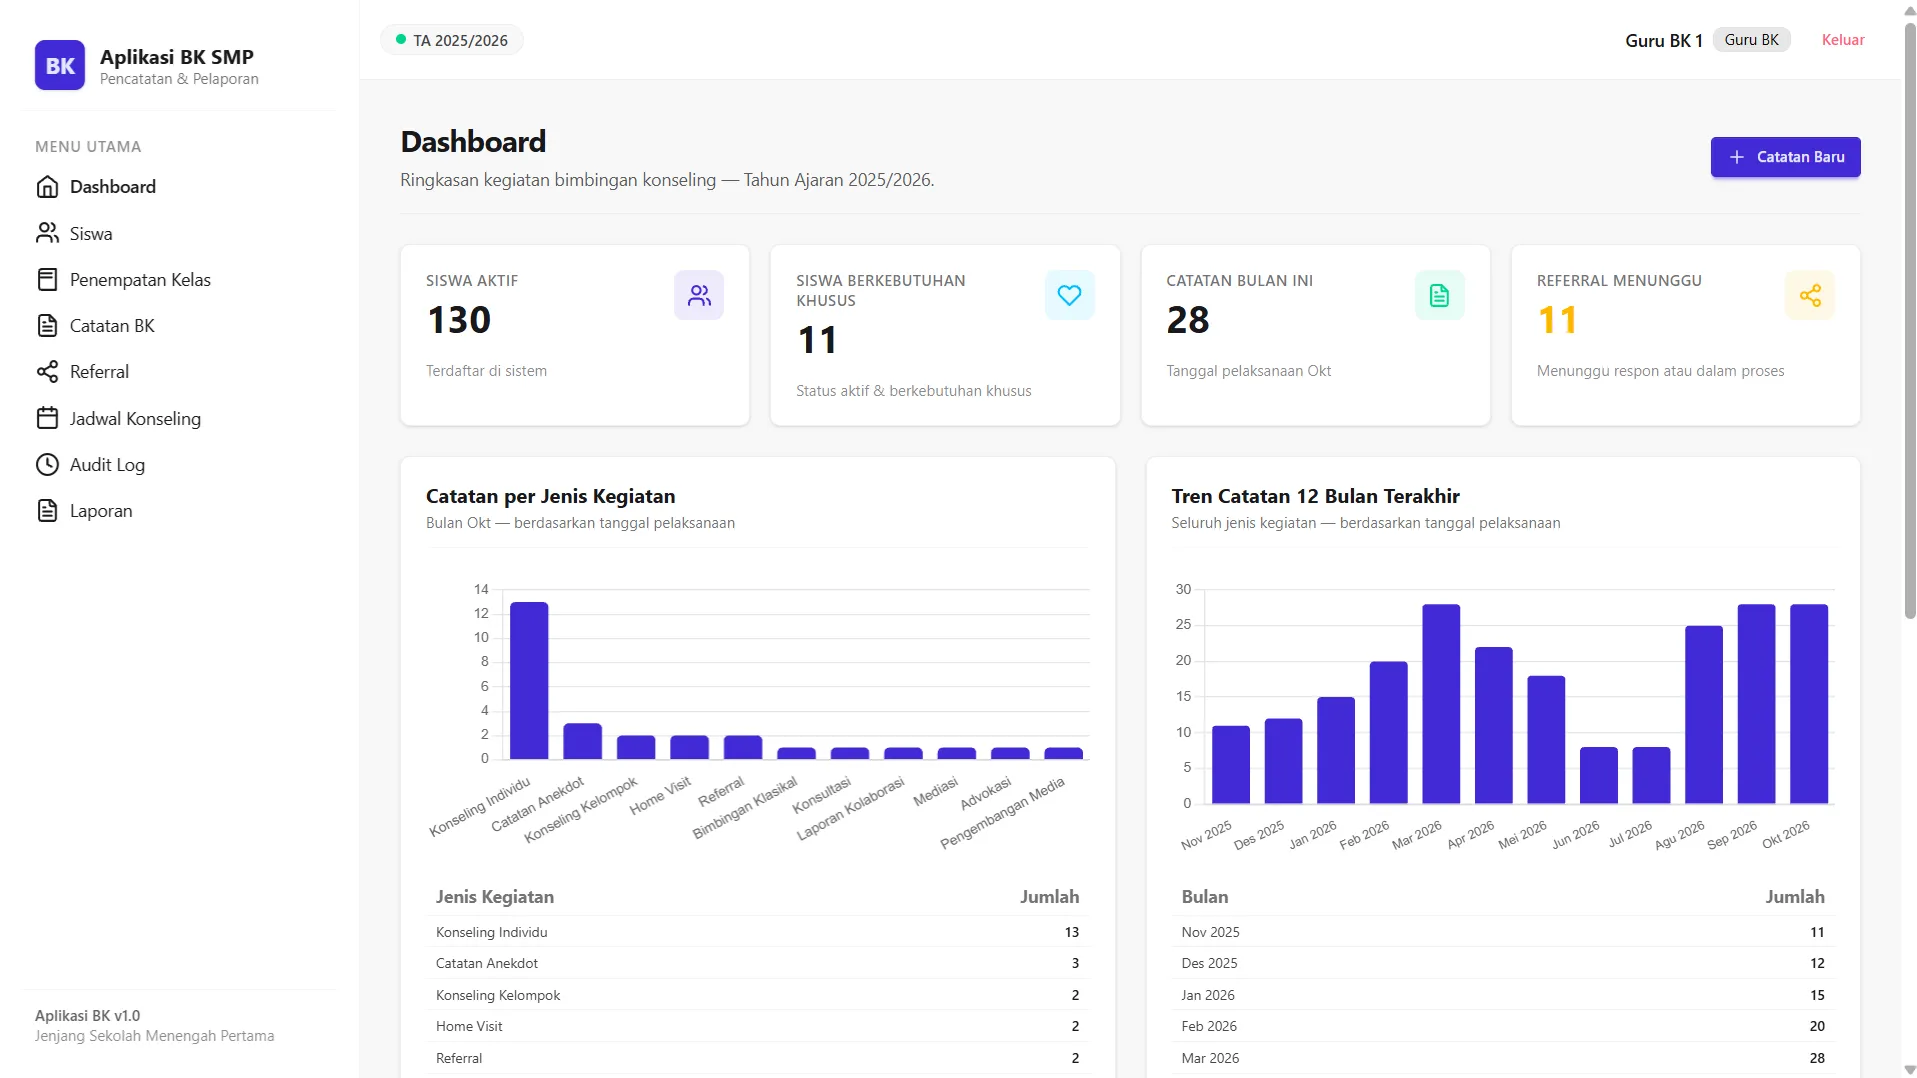1917x1078 pixels.
Task: Click the document icon on Catatan Bulan Ini card
Action: (1439, 295)
